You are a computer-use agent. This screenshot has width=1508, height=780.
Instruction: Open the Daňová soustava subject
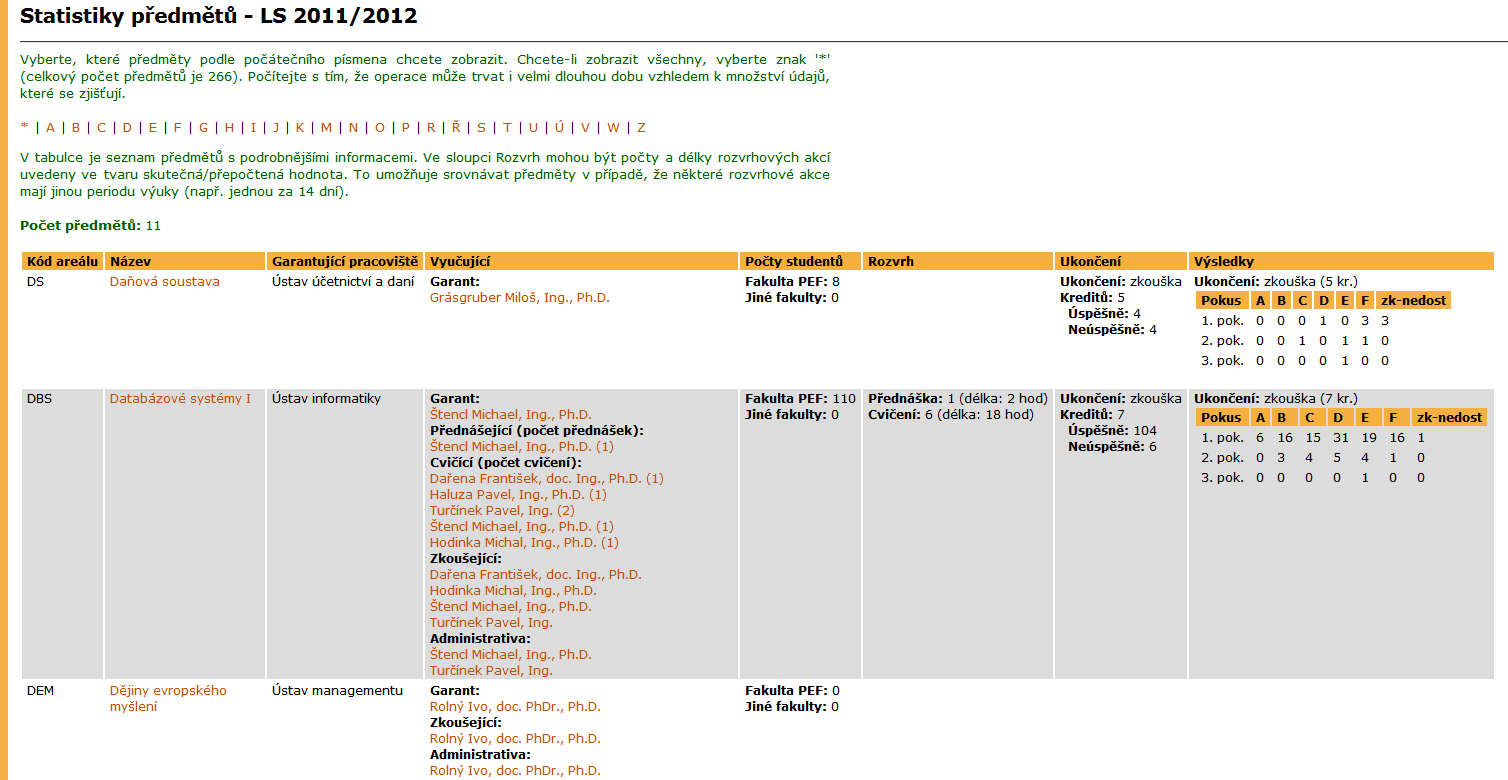164,282
